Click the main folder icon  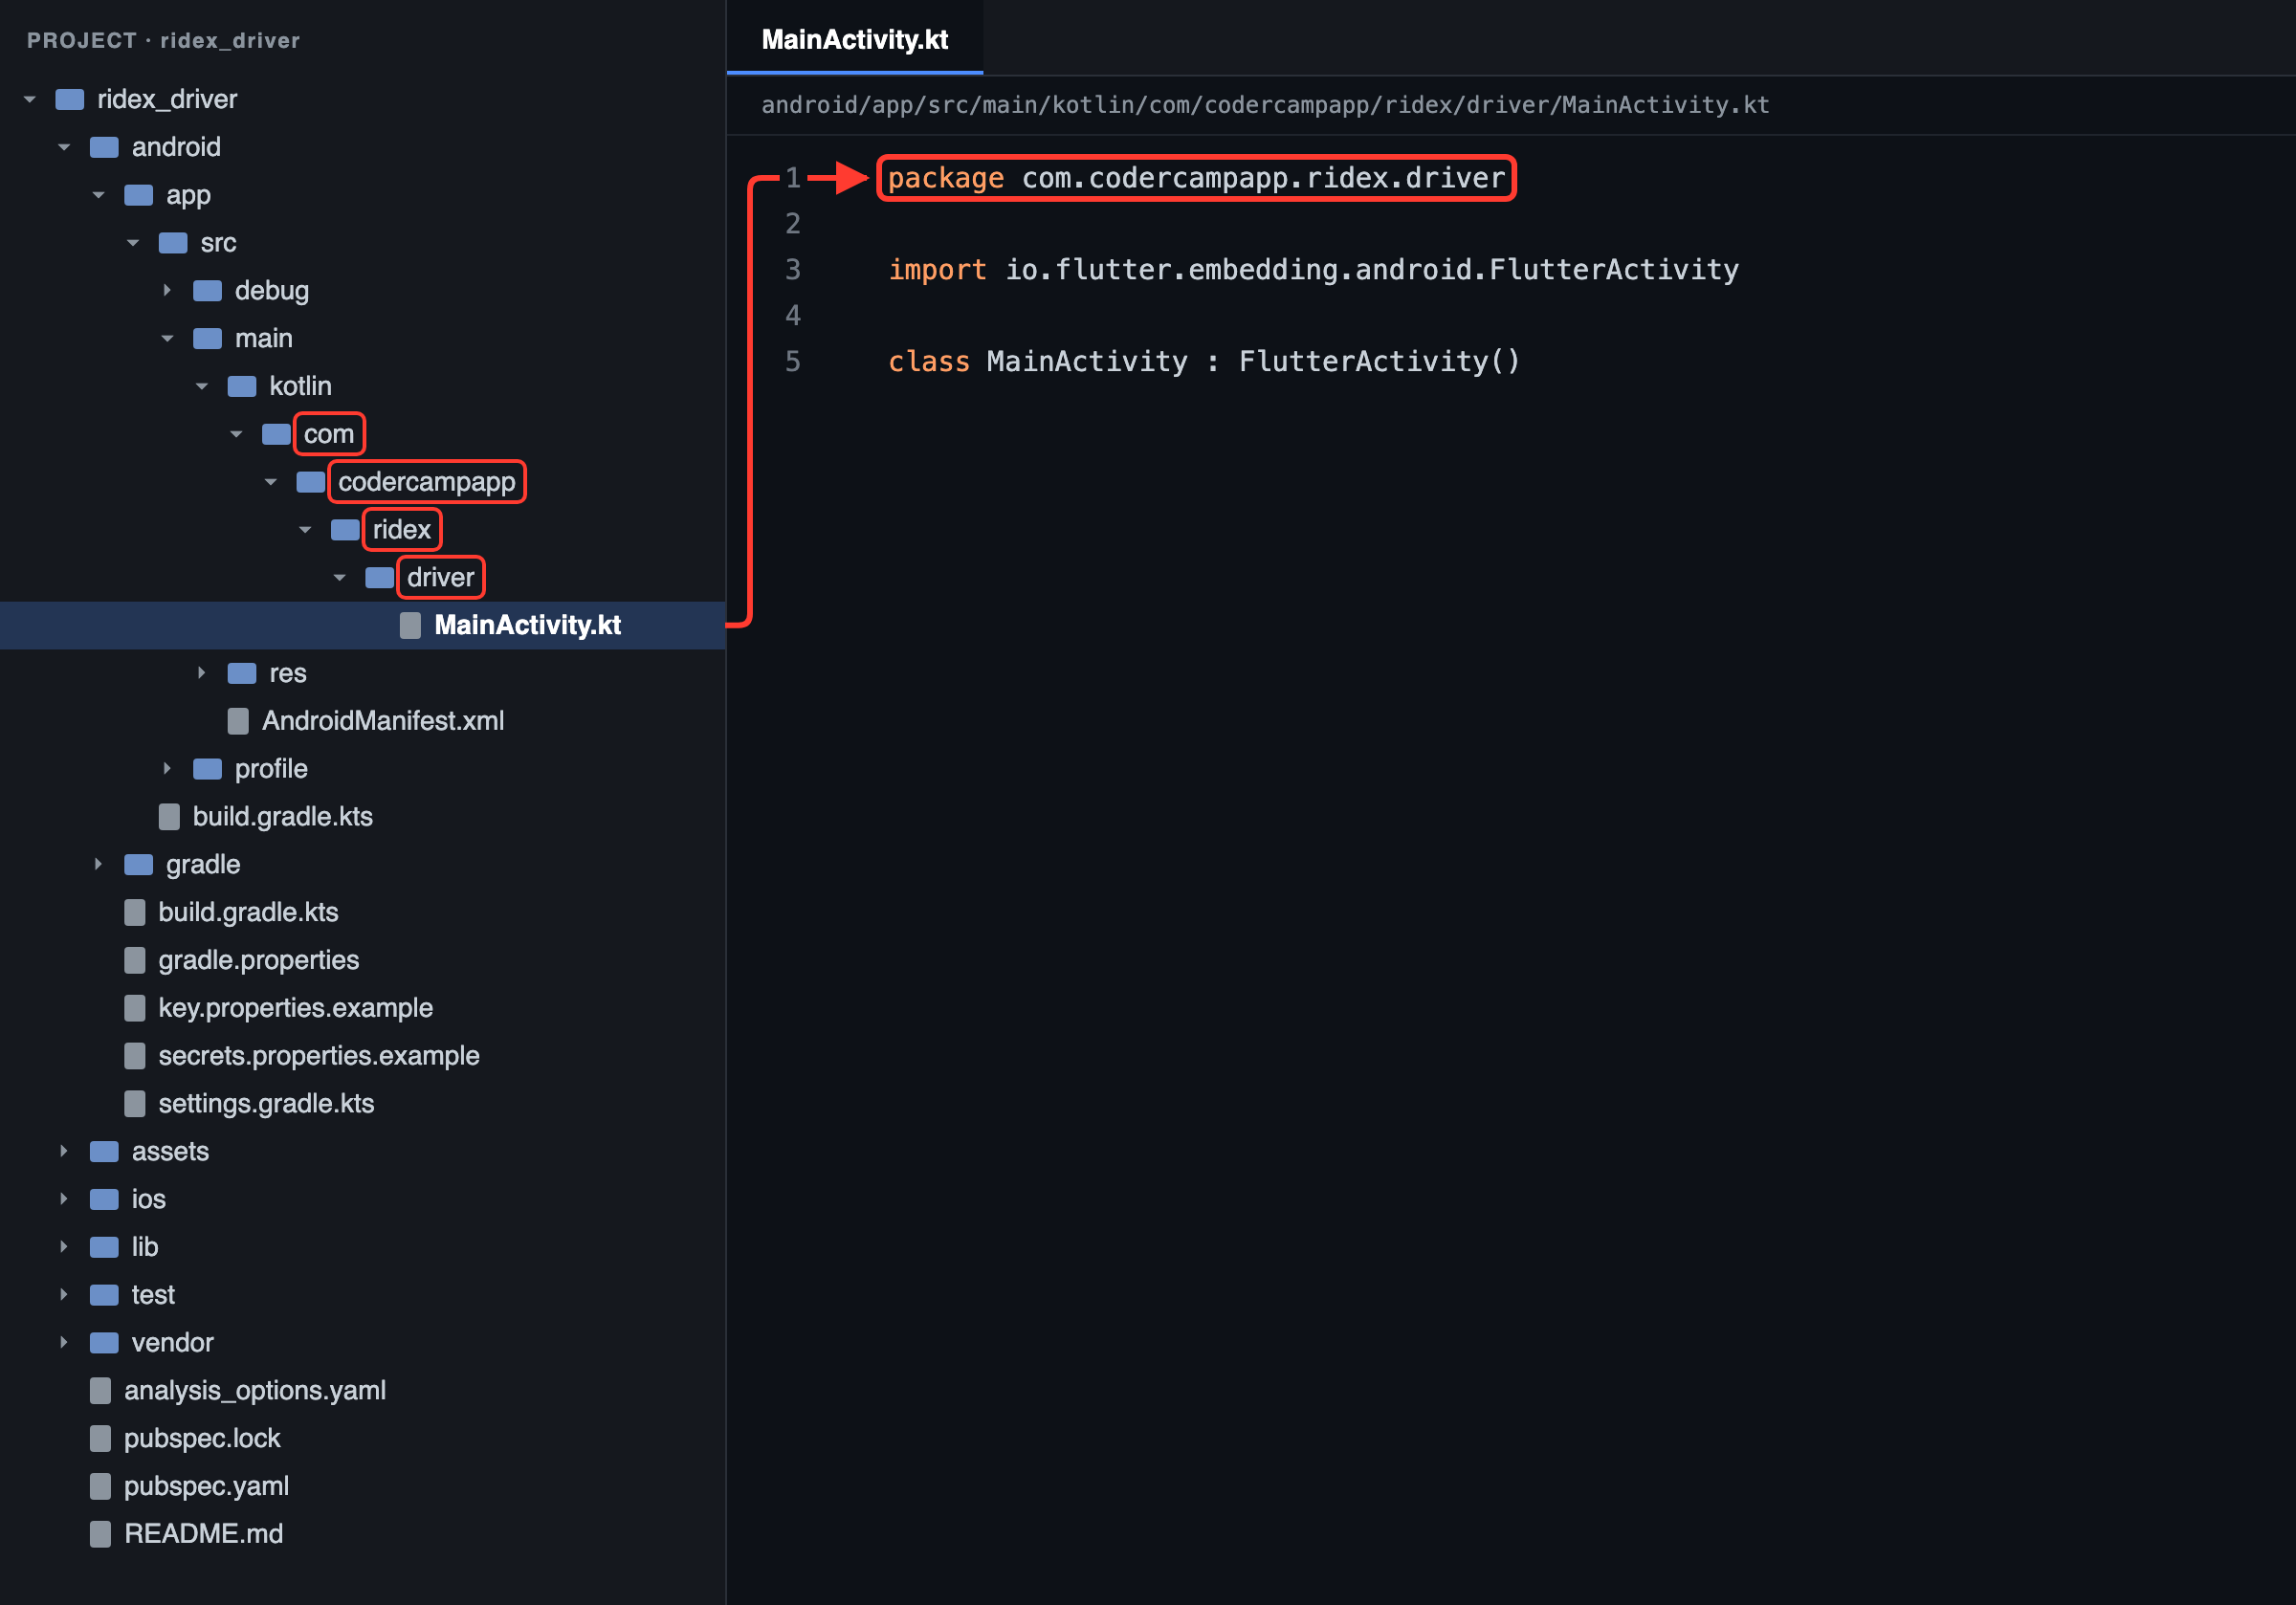point(207,338)
